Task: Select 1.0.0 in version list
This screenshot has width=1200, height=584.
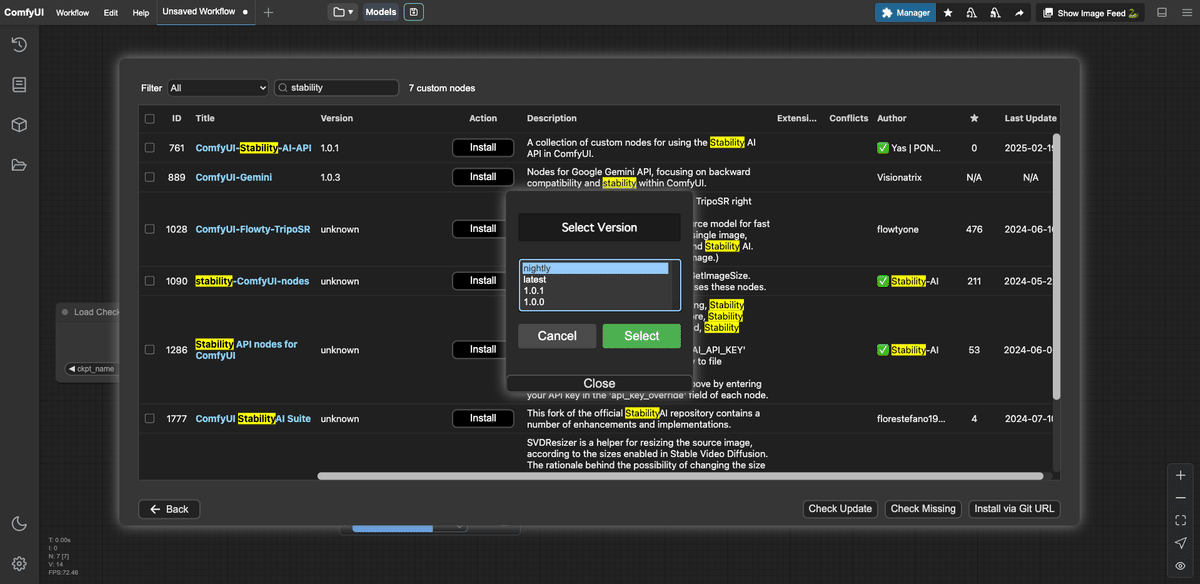Action: [595, 302]
